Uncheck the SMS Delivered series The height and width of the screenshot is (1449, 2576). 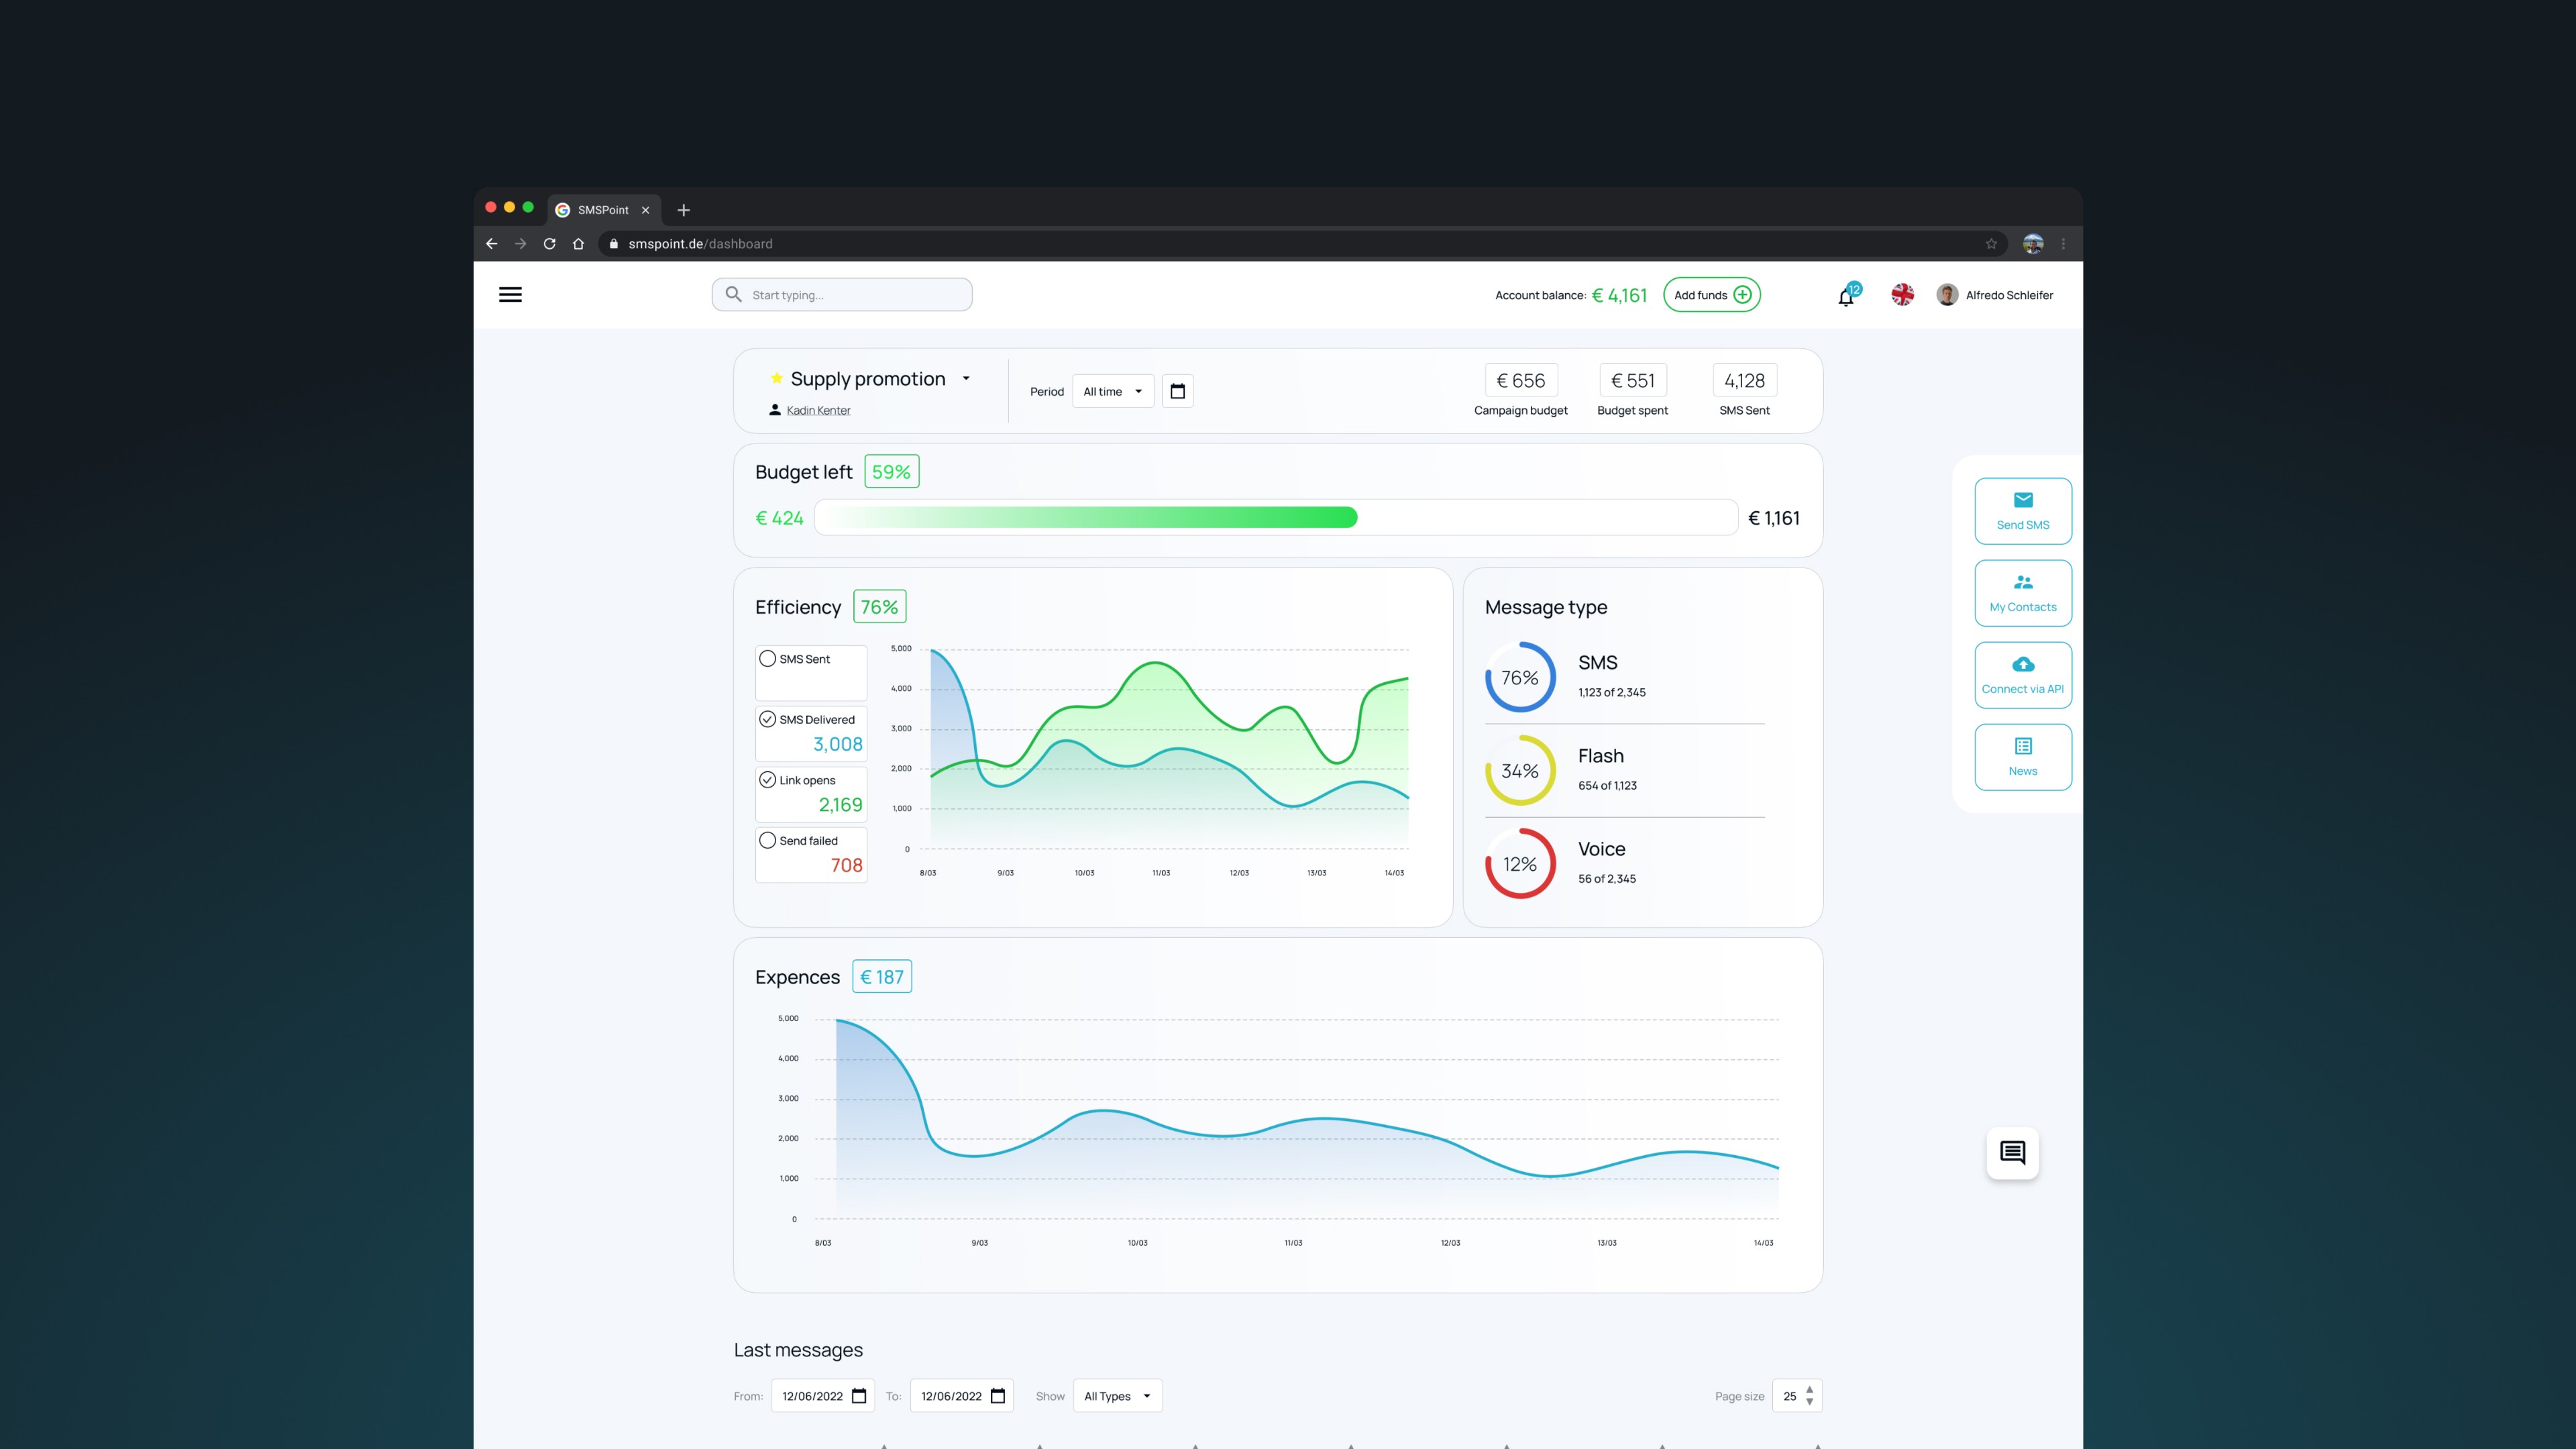pyautogui.click(x=768, y=719)
